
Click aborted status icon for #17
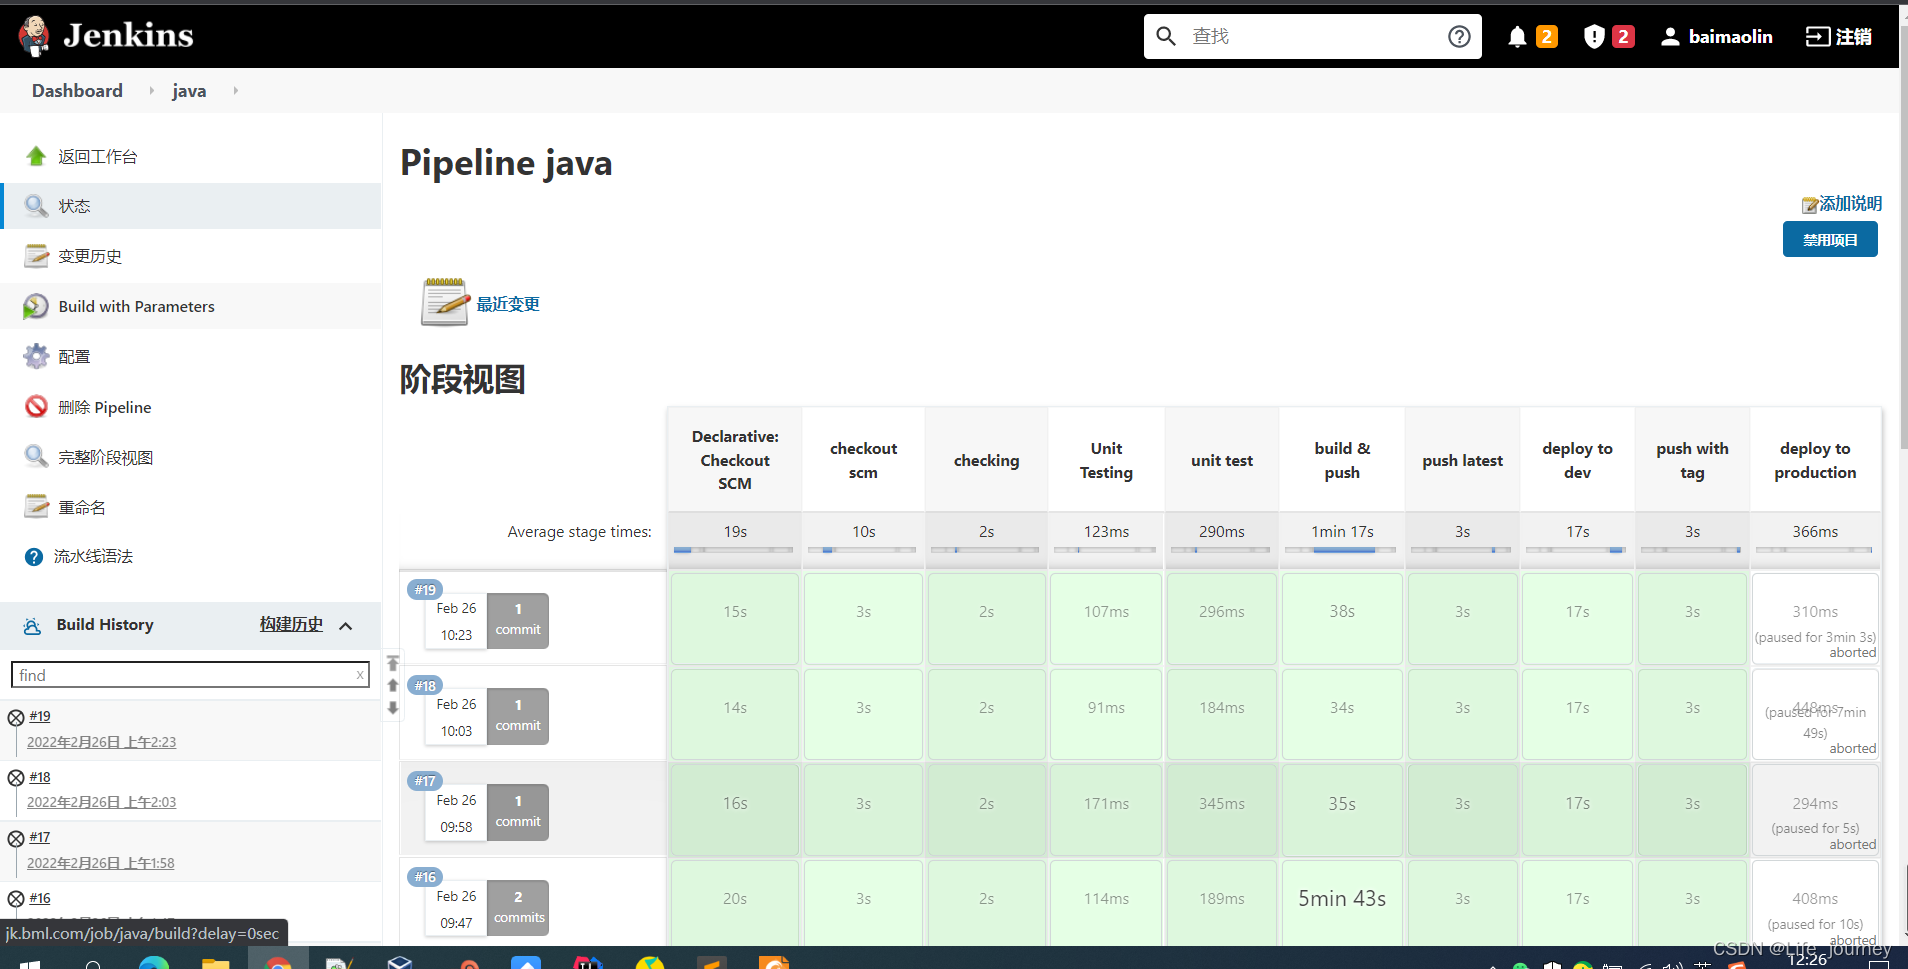tap(16, 838)
